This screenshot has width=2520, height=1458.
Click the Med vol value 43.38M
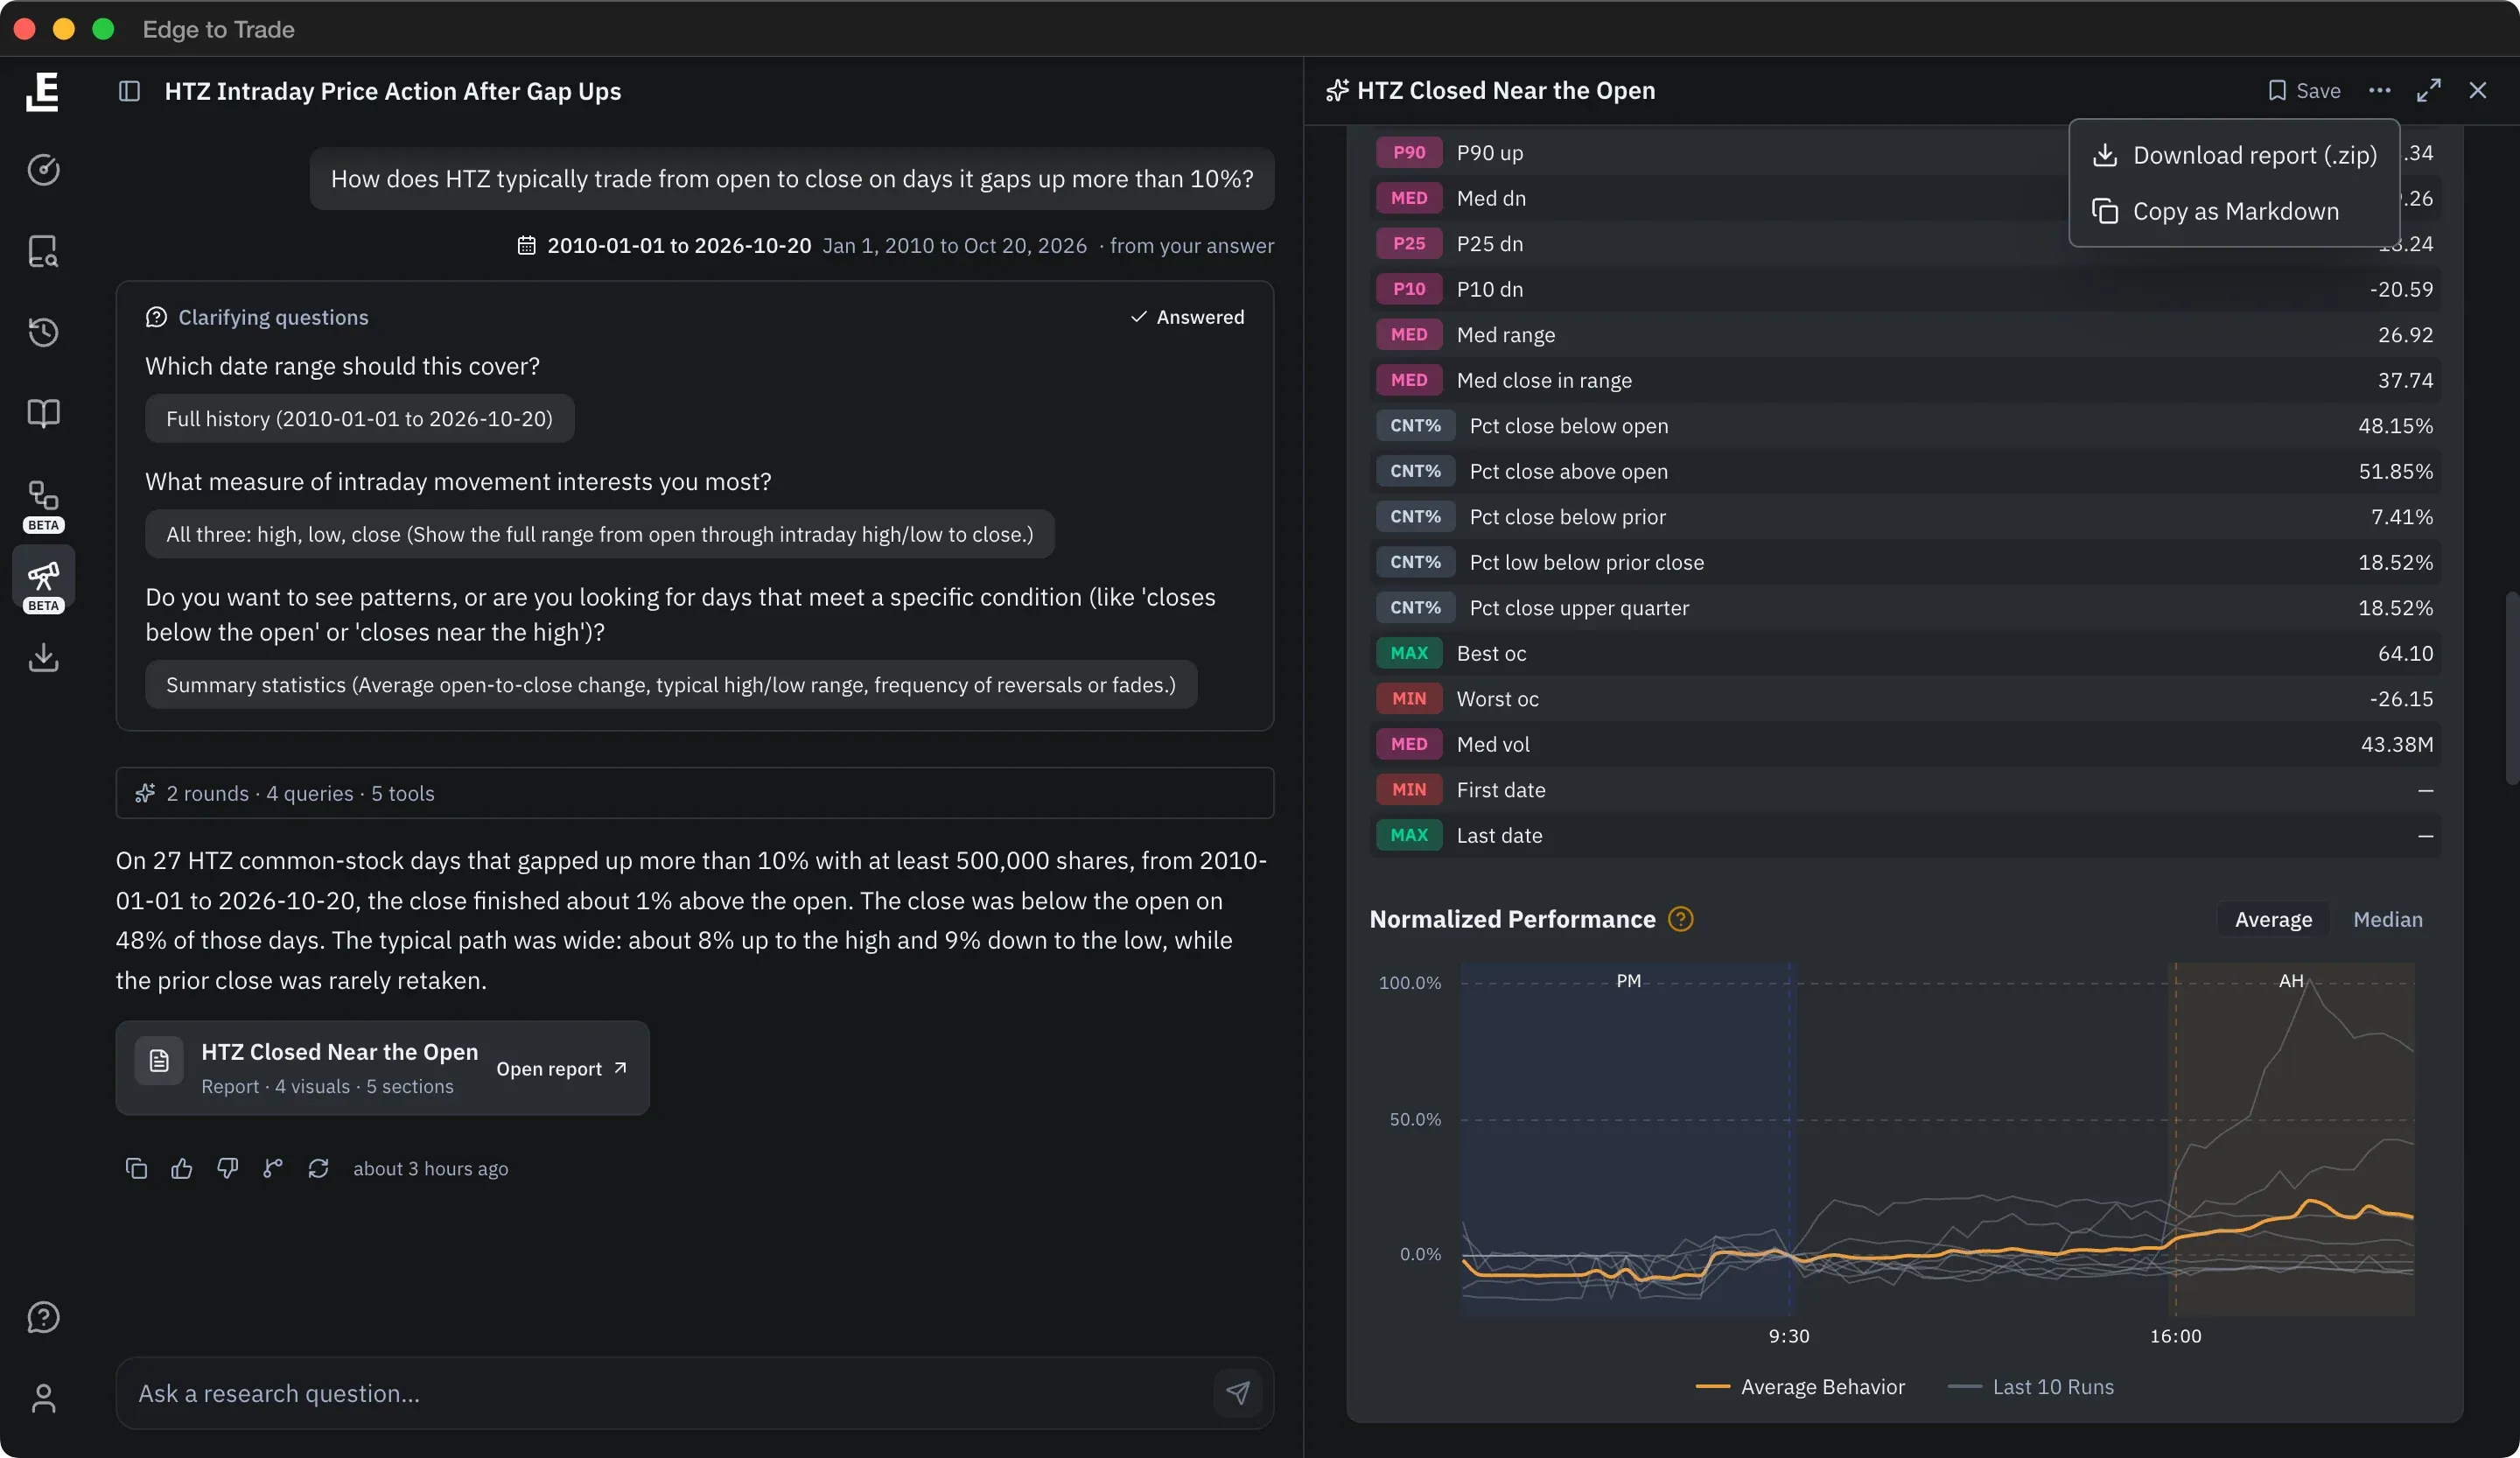click(x=2396, y=744)
